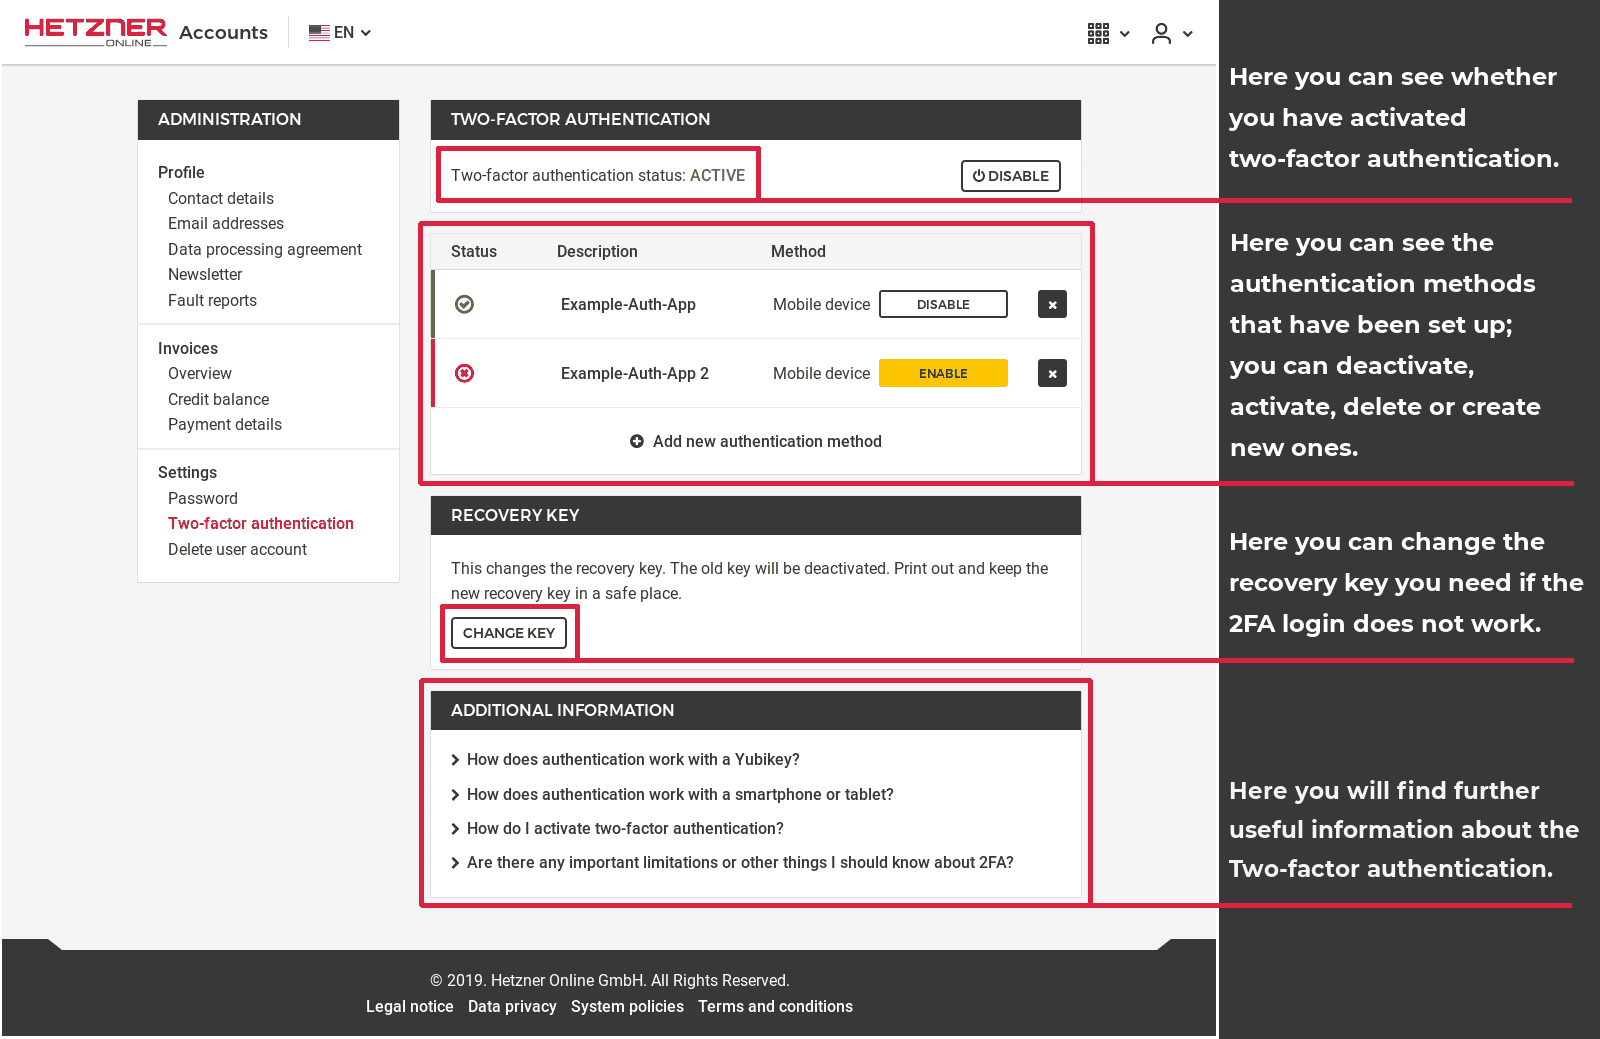Select Two-factor authentication in sidebar

pos(261,523)
